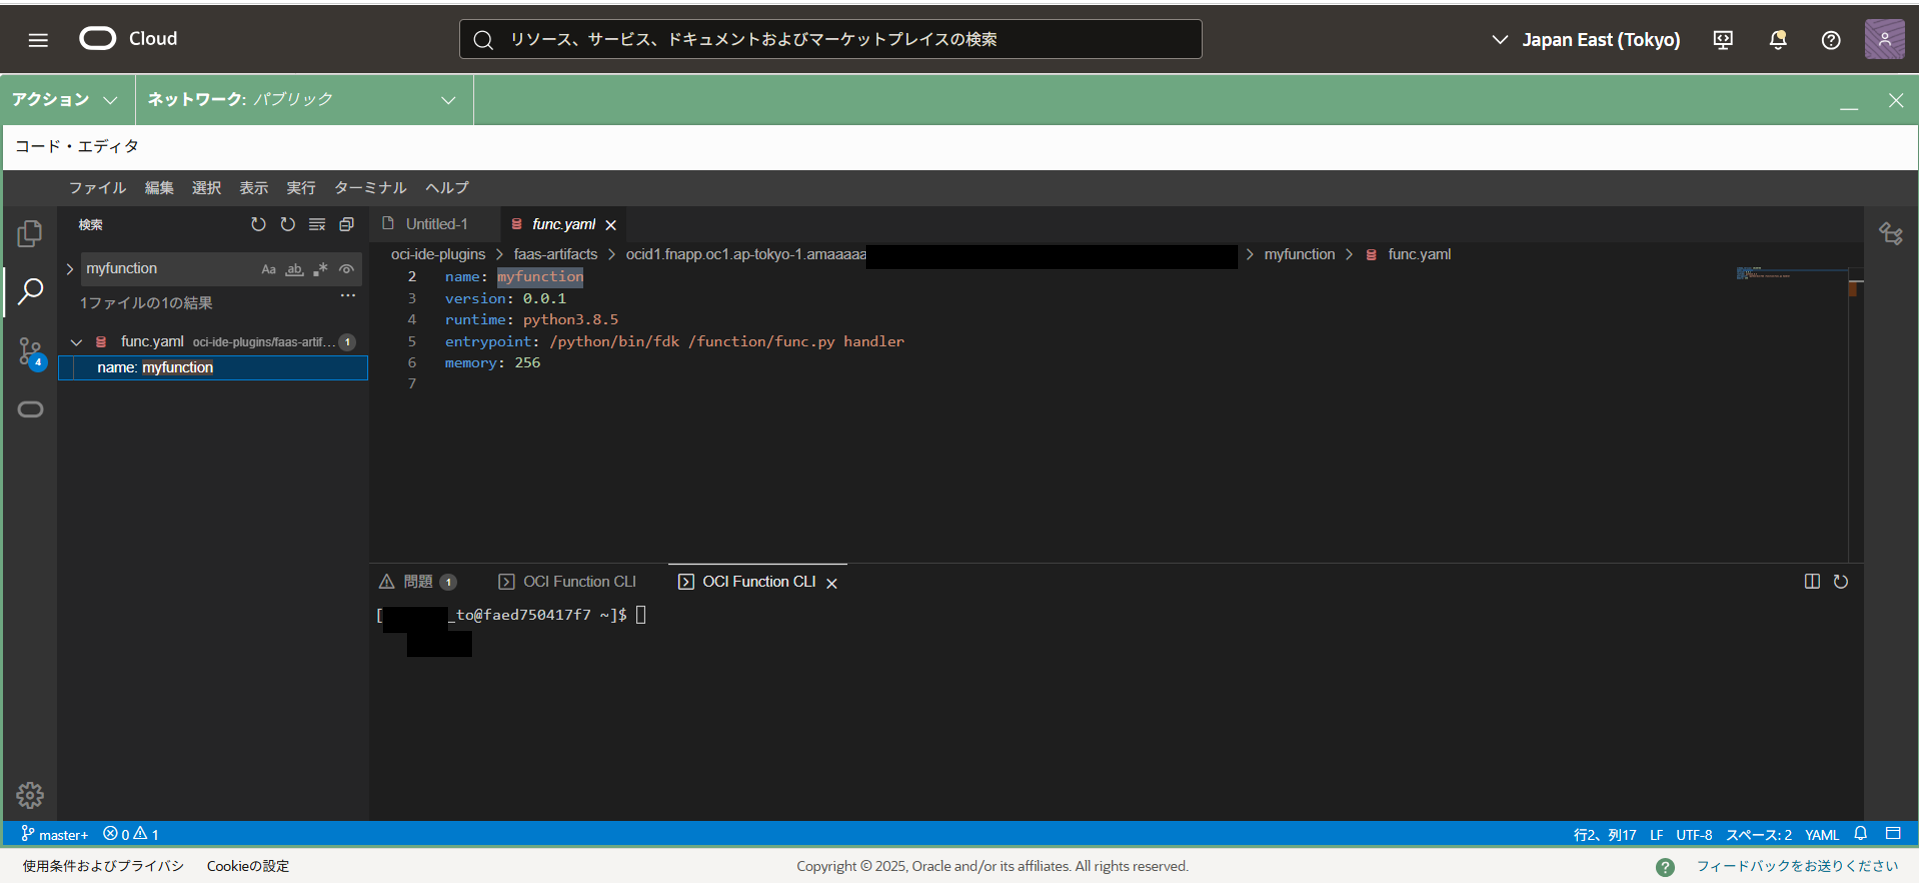The width and height of the screenshot is (1919, 887).
Task: Click the Cookieの設定 link
Action: (x=248, y=866)
